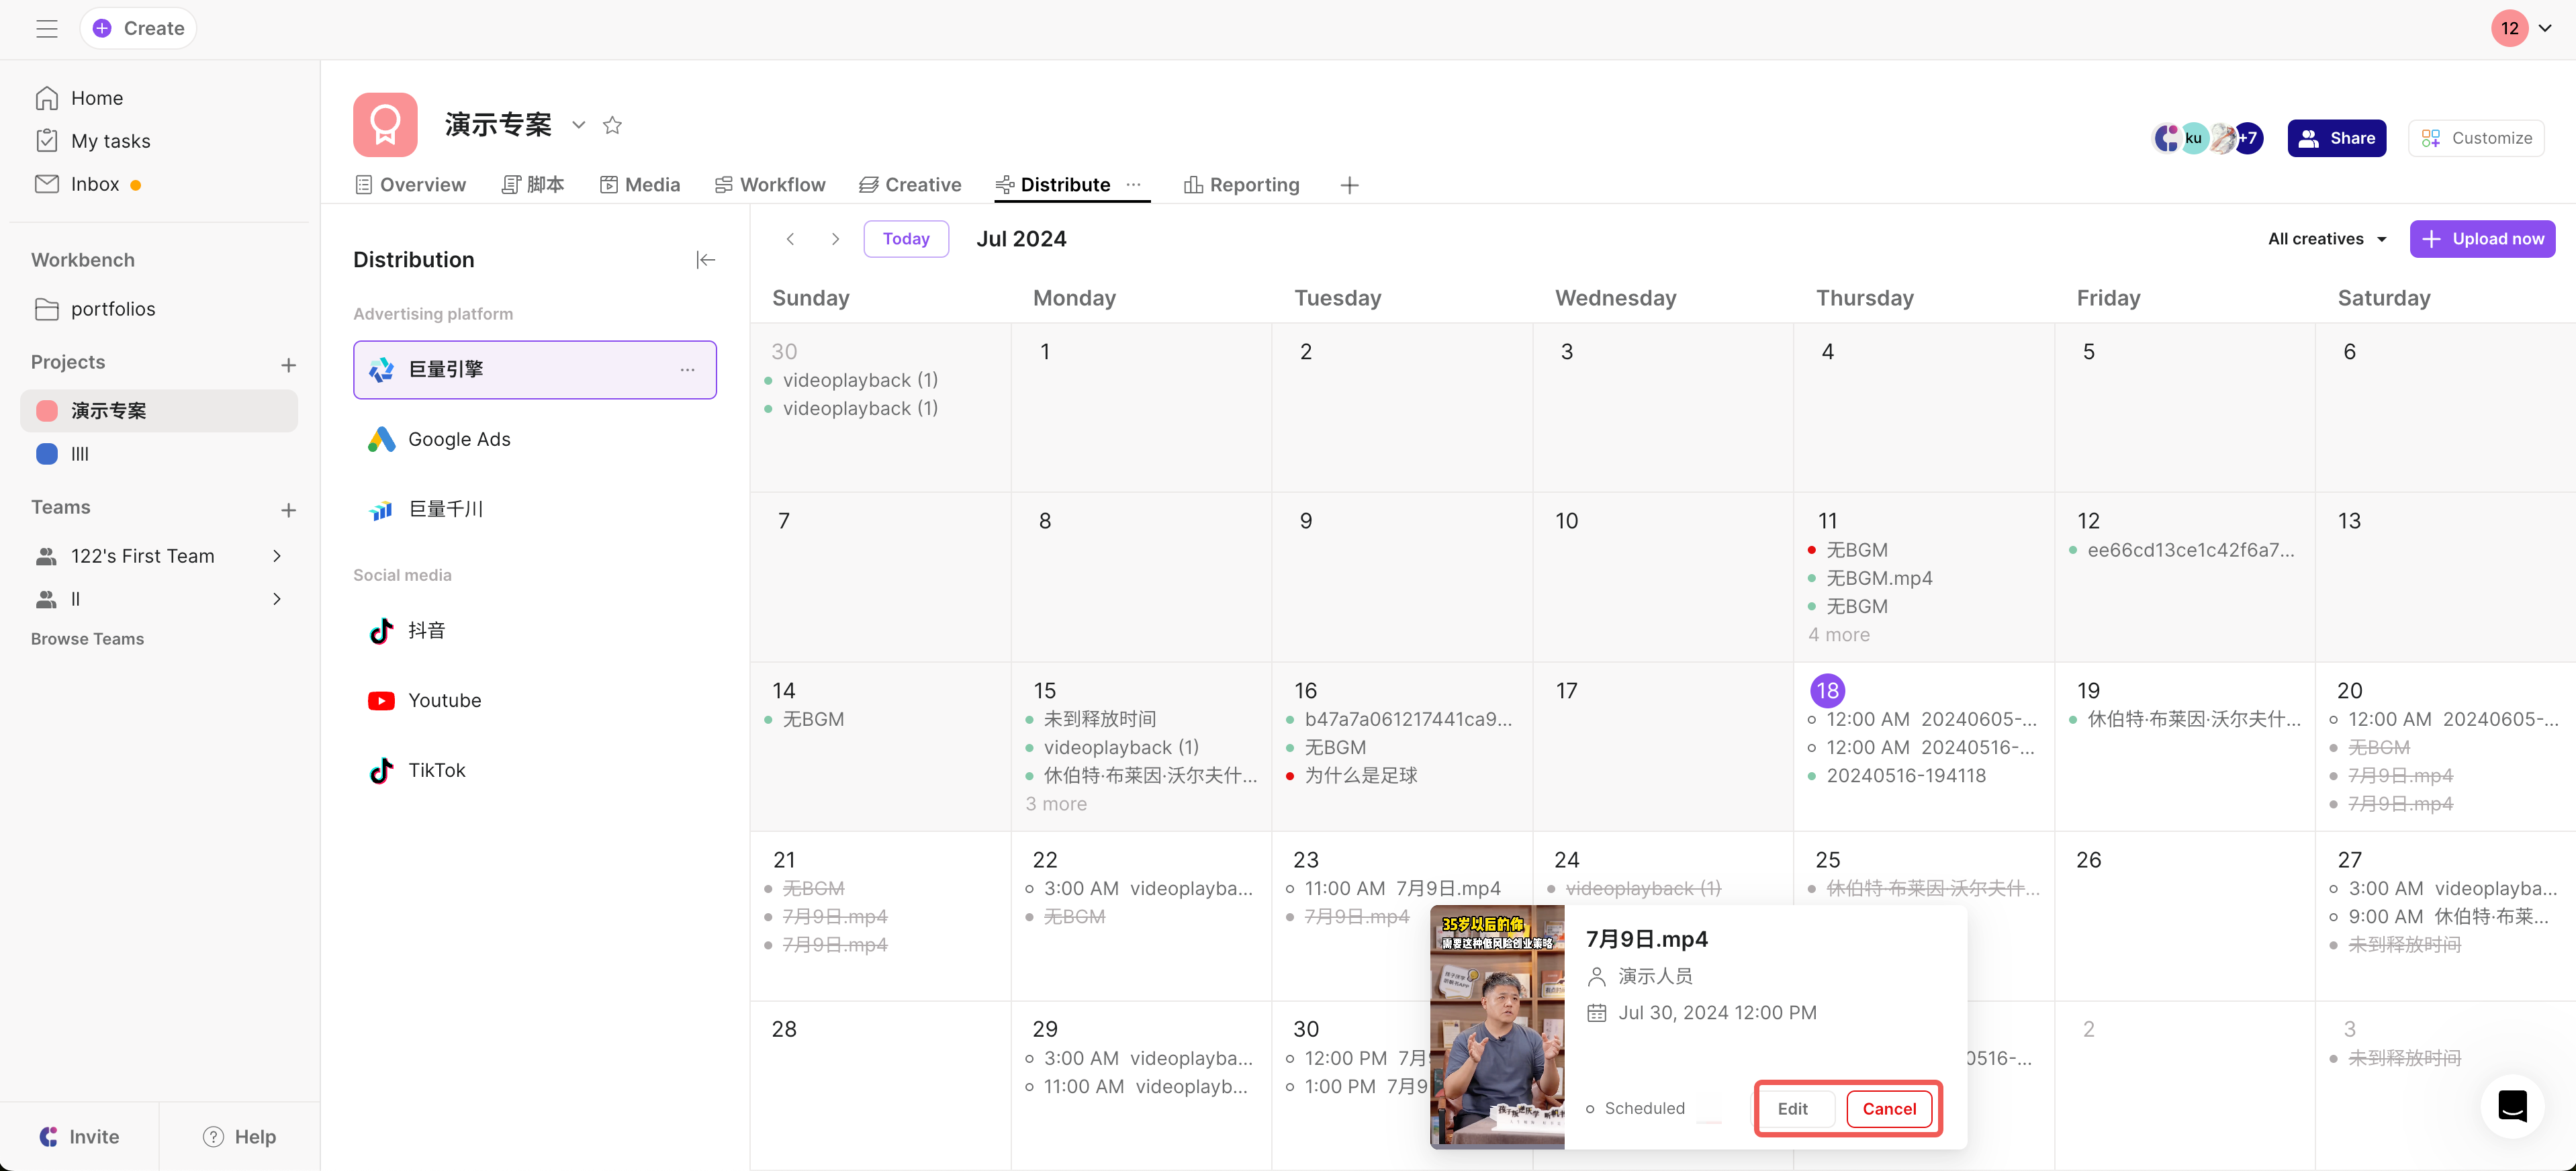Select the Google Ads platform

click(459, 439)
